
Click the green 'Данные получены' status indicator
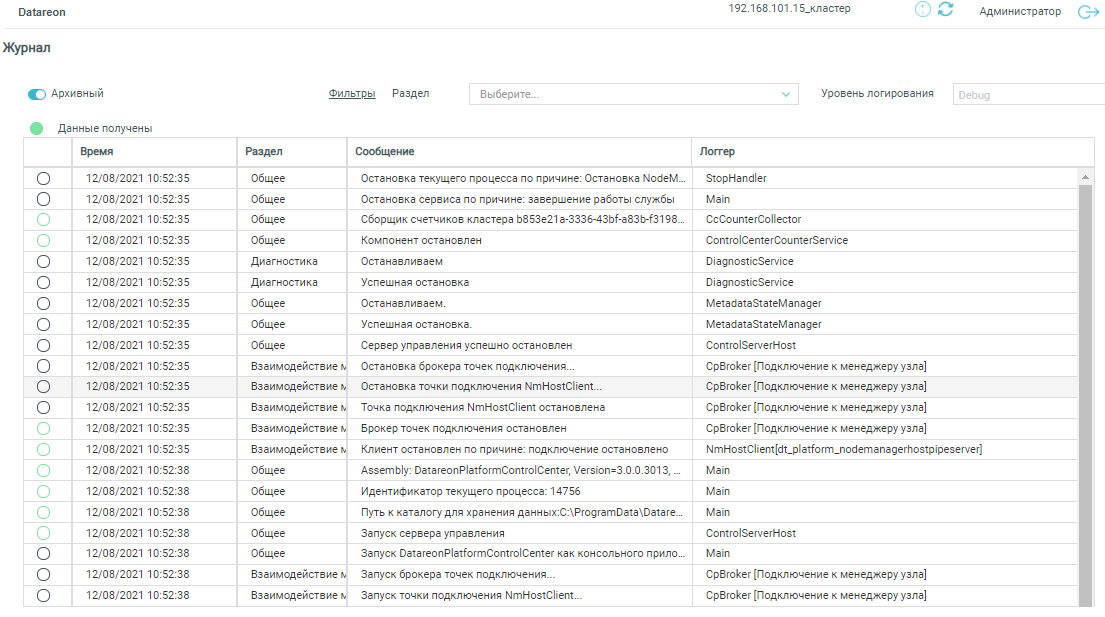(x=37, y=128)
